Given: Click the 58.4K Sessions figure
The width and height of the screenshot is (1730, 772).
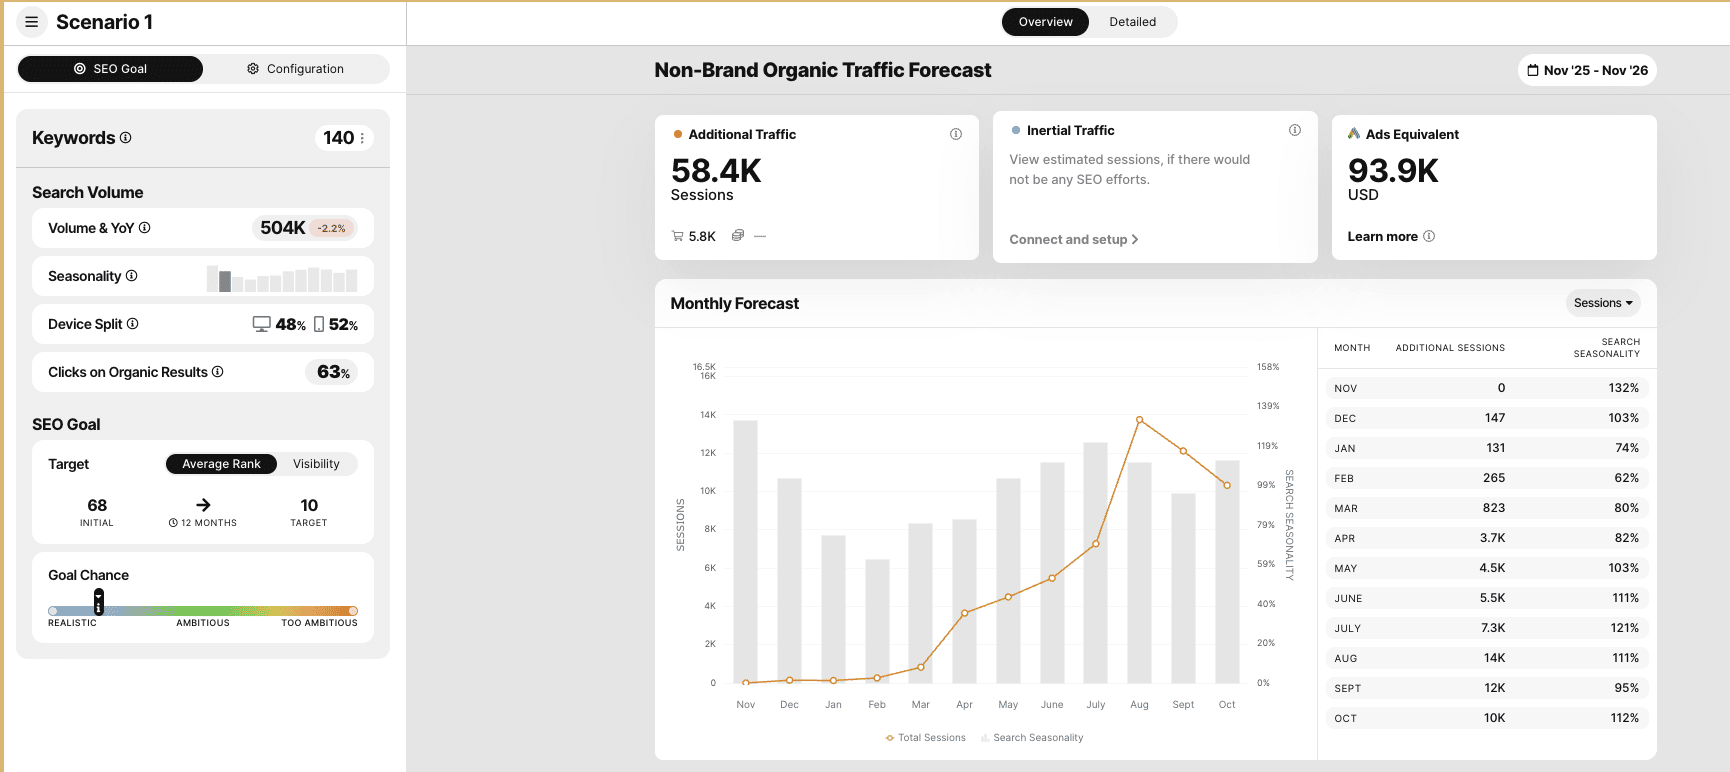Looking at the screenshot, I should (x=716, y=171).
